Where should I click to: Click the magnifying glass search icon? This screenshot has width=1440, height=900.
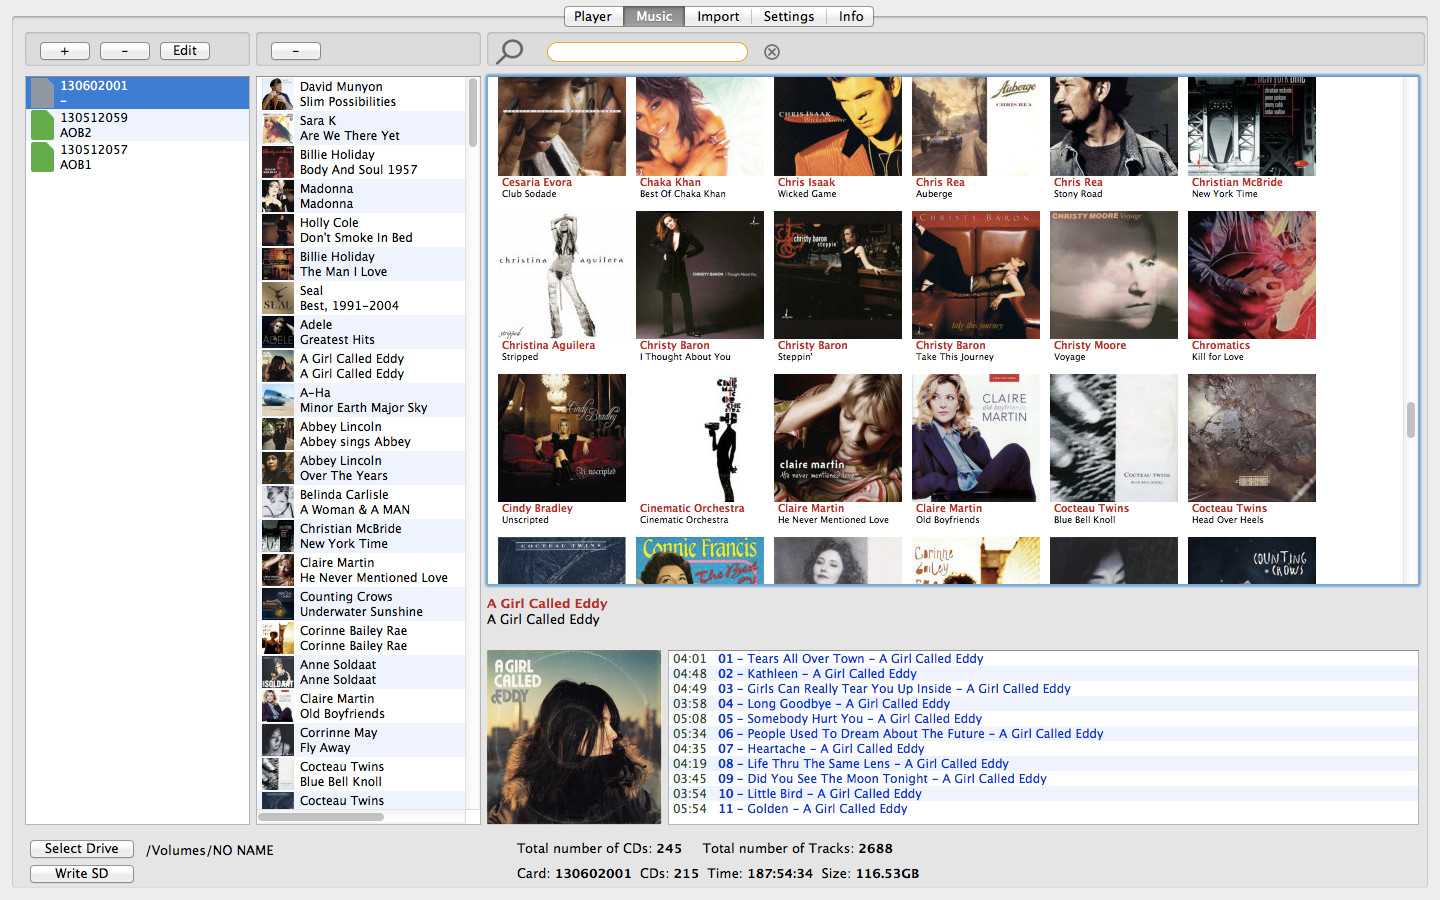510,51
